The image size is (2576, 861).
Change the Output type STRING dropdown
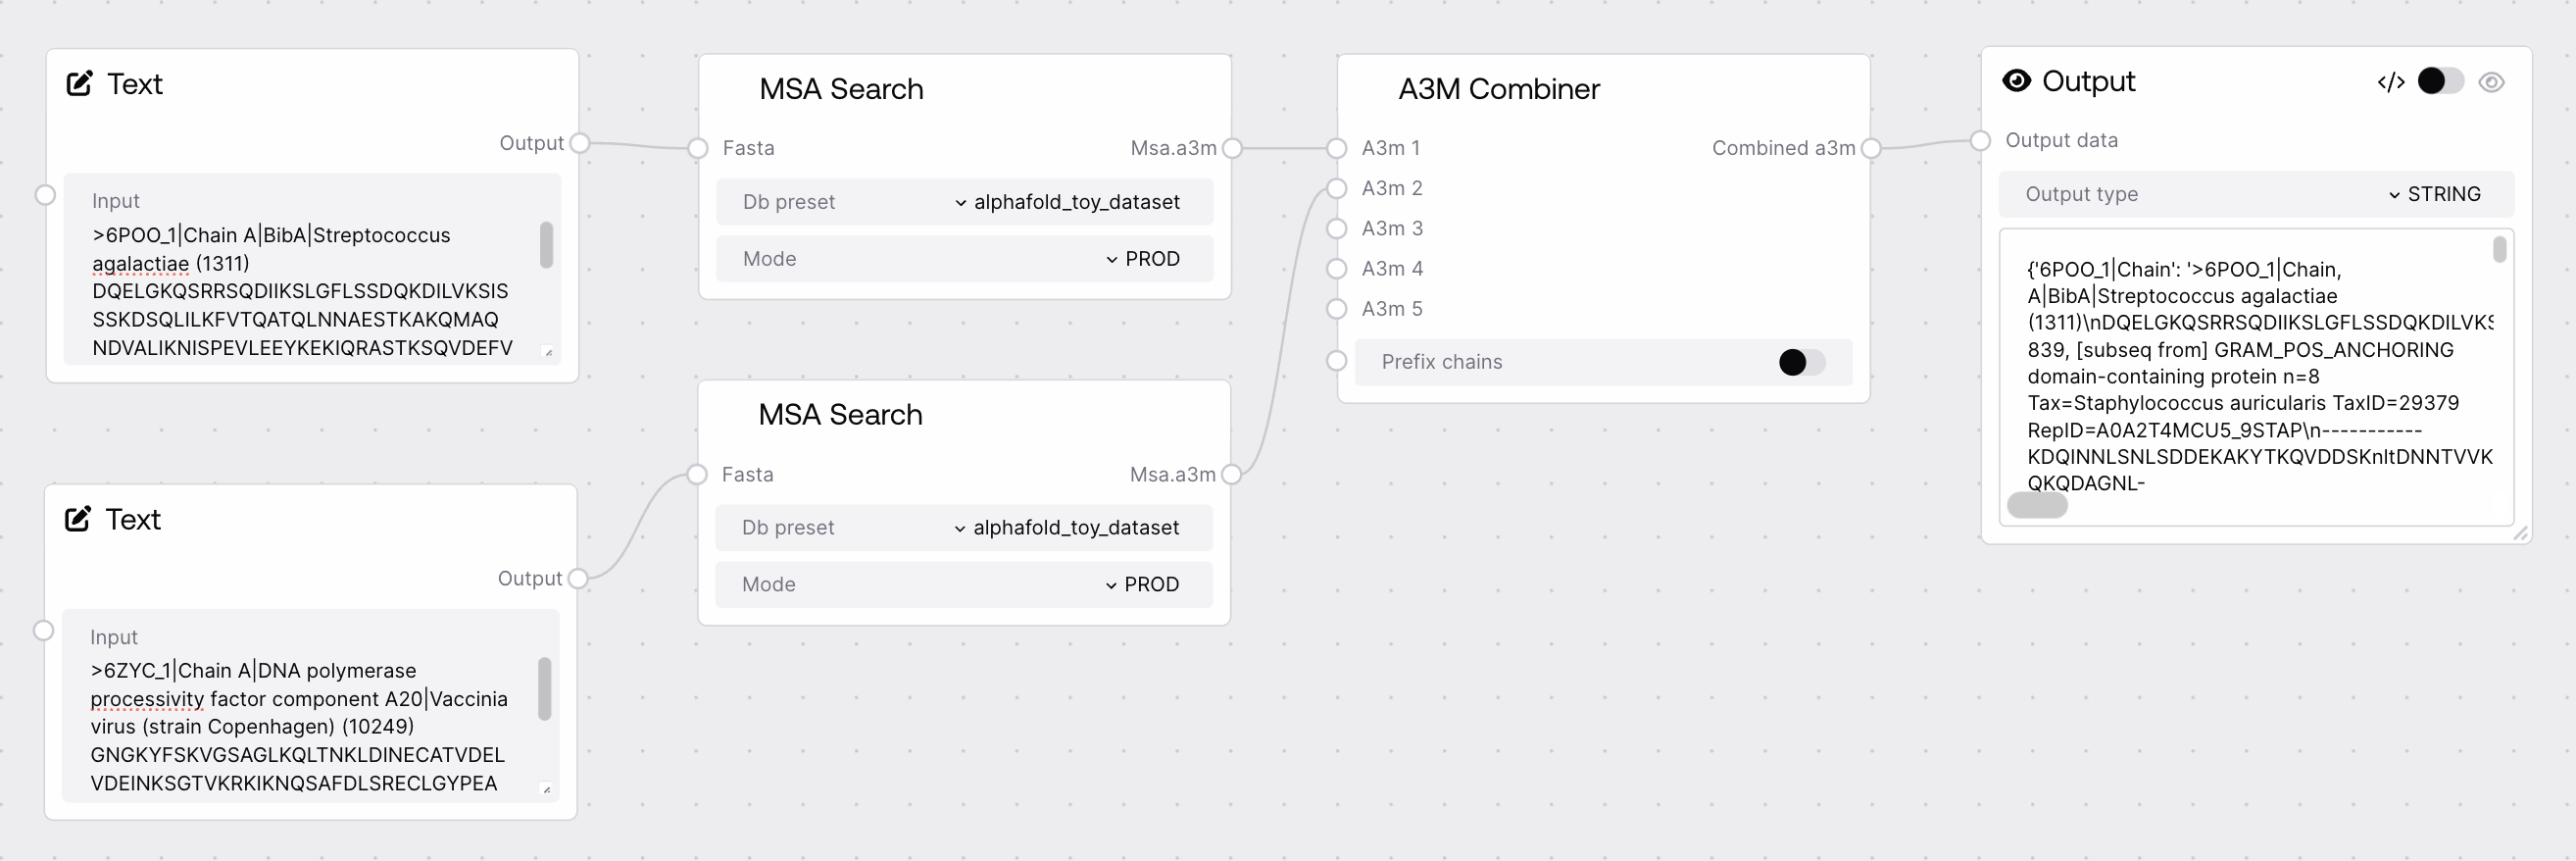pyautogui.click(x=2434, y=194)
